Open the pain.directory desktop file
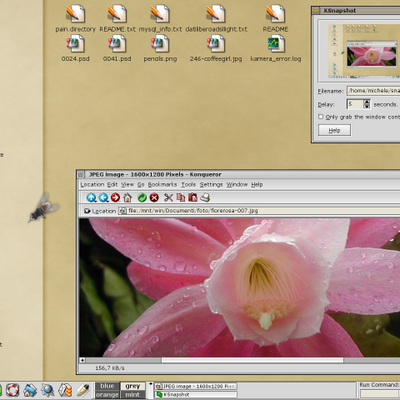Screen dimensions: 400x400 pos(75,19)
